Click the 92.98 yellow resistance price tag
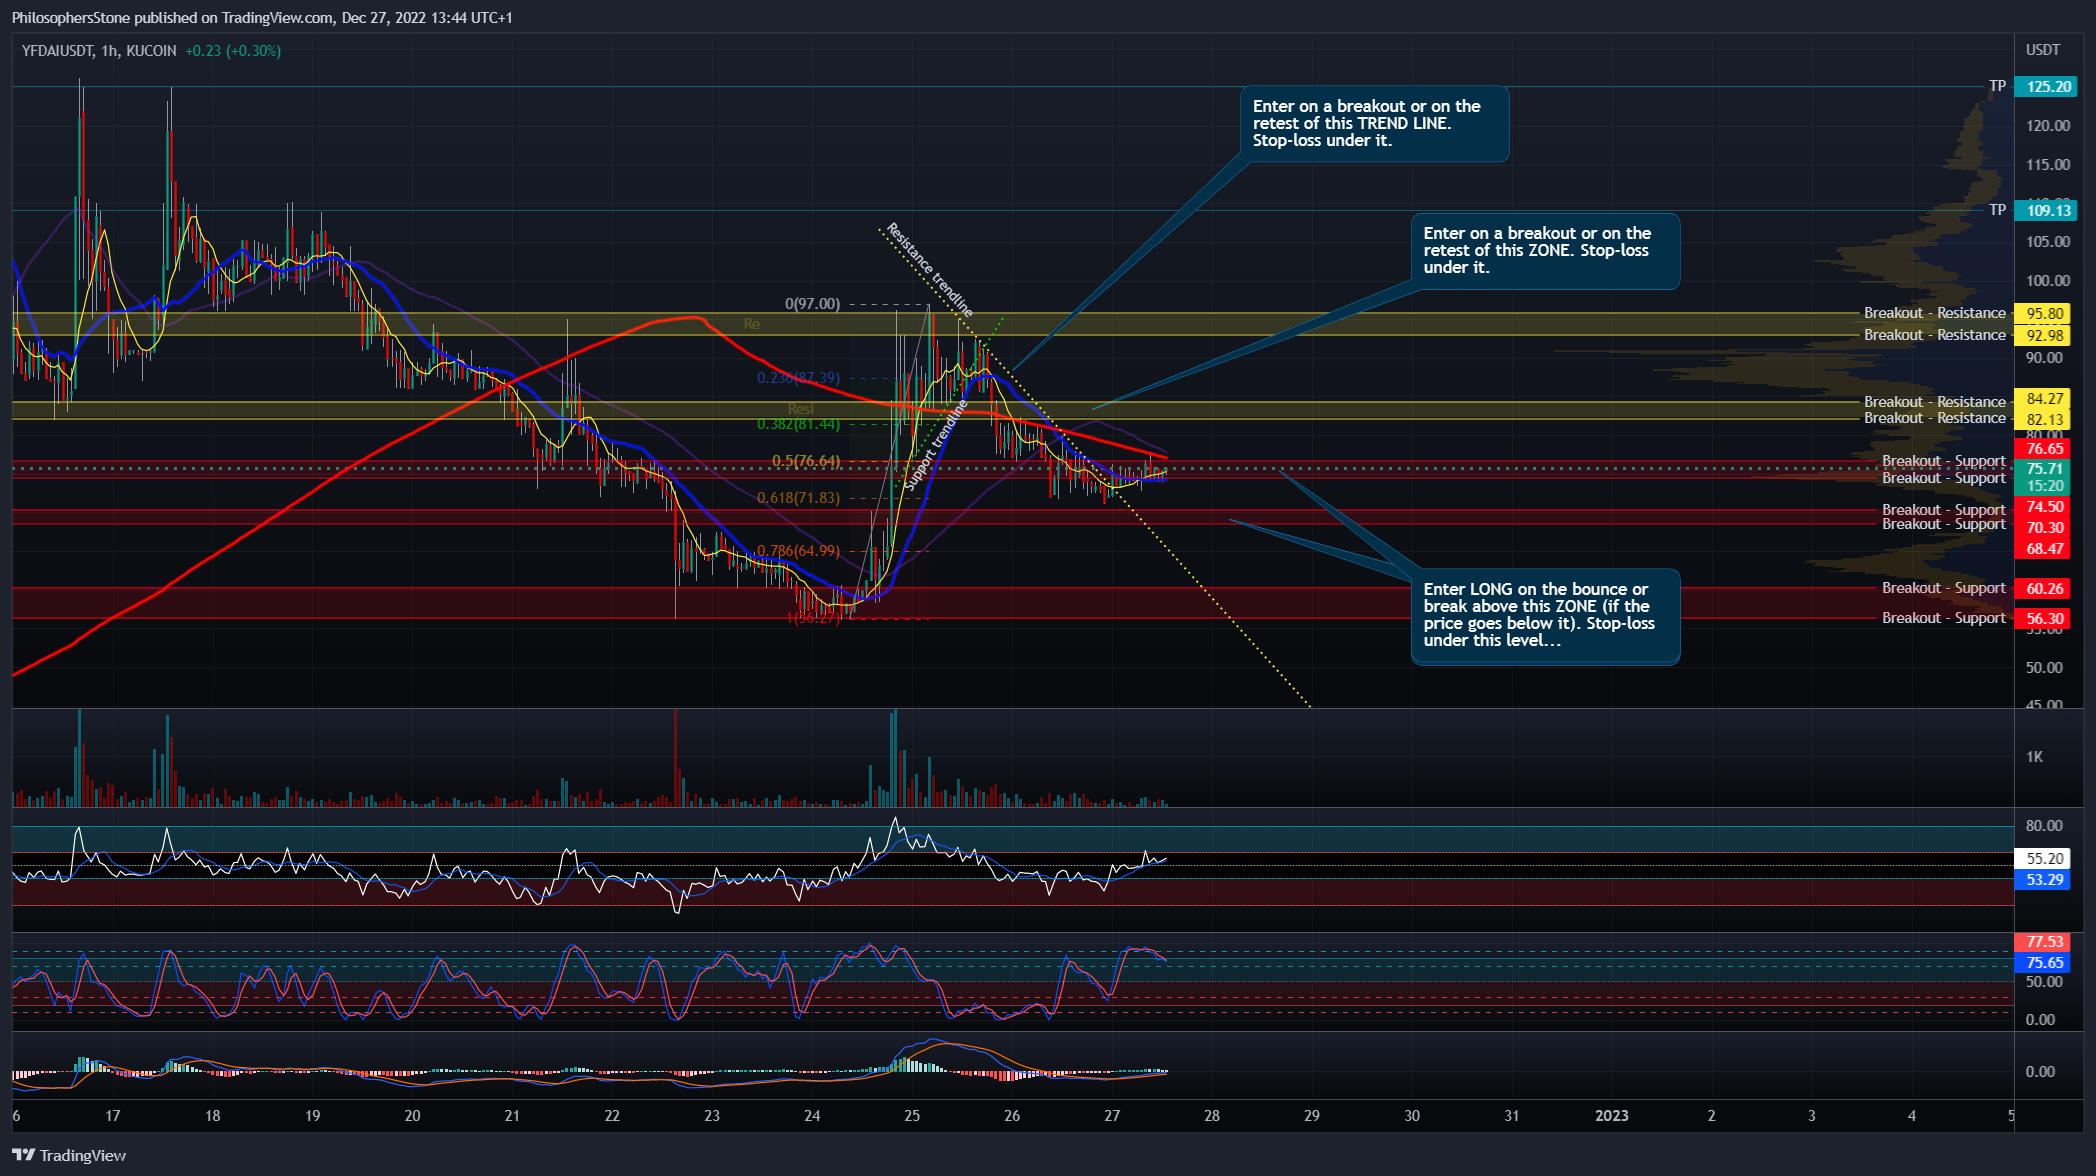The width and height of the screenshot is (2096, 1176). click(2043, 335)
